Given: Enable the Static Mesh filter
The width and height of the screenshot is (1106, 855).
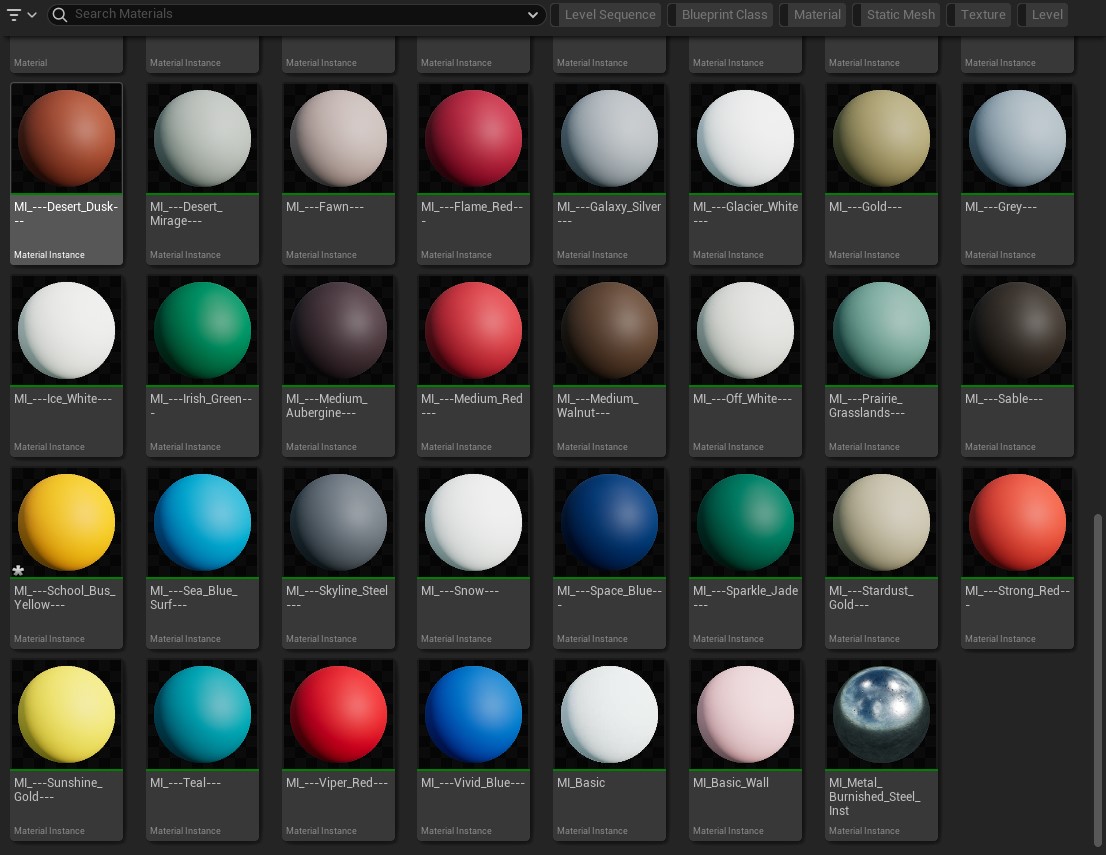Looking at the screenshot, I should point(900,15).
